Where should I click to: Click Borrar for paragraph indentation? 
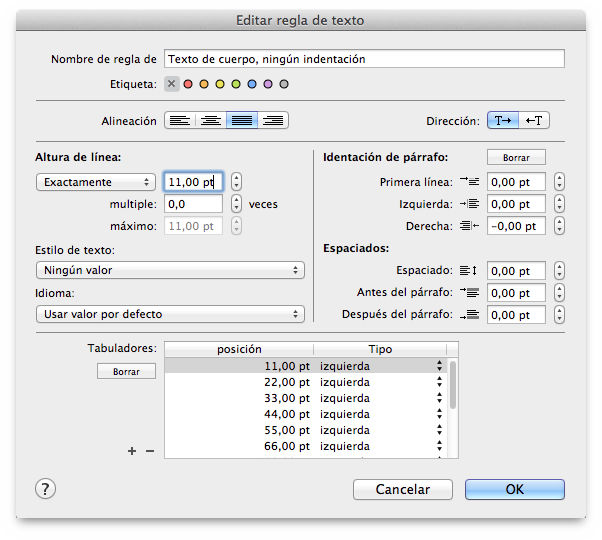(x=516, y=157)
